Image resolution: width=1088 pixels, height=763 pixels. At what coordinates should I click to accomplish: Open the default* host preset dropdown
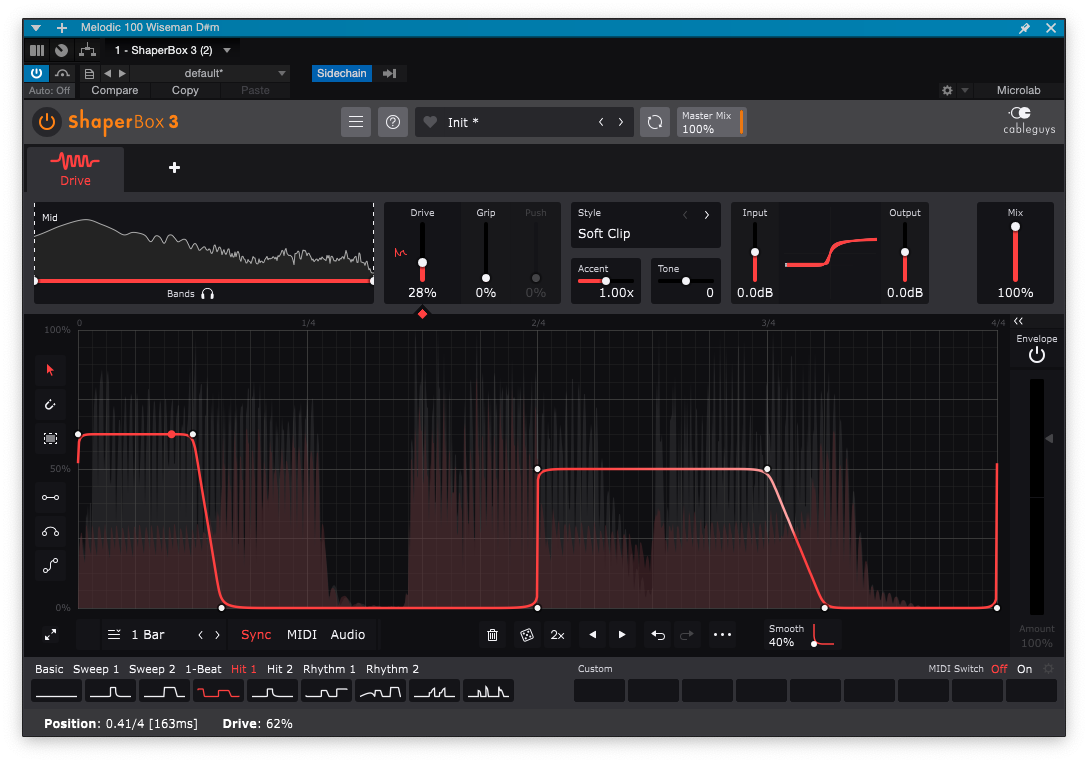point(208,74)
